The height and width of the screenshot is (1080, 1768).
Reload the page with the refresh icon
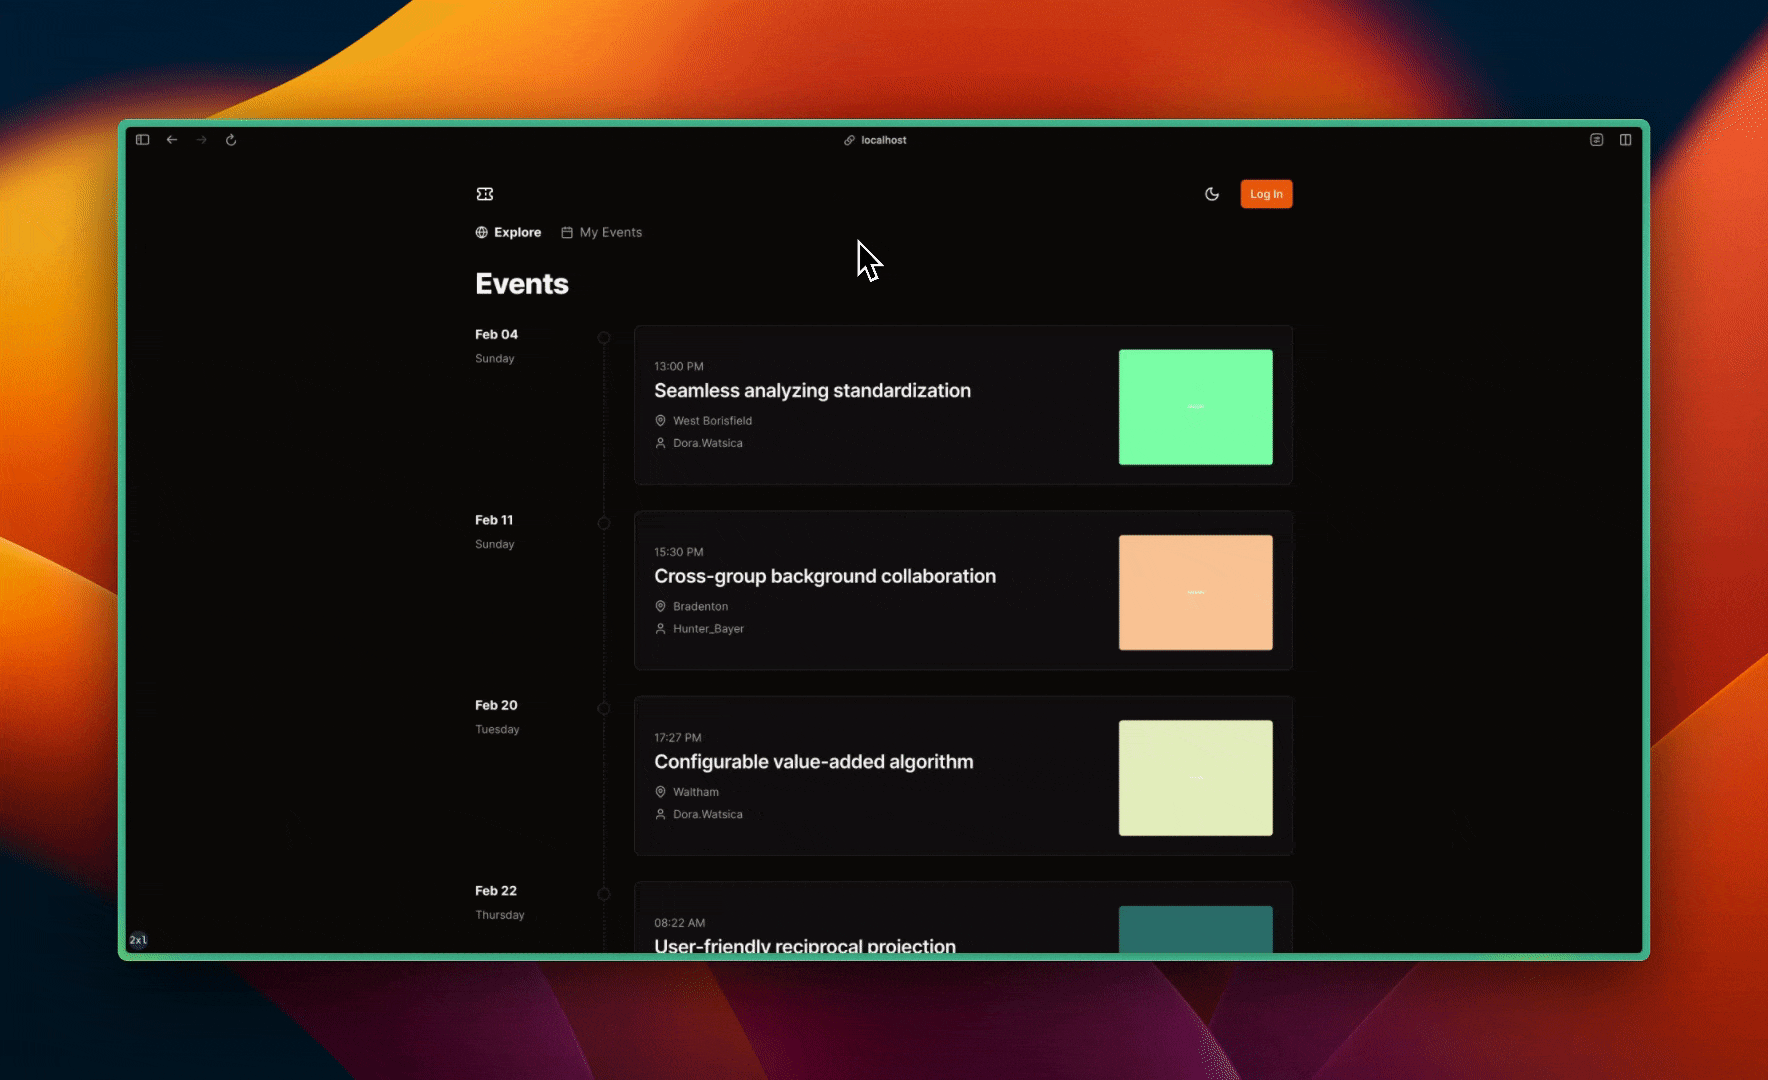point(231,140)
